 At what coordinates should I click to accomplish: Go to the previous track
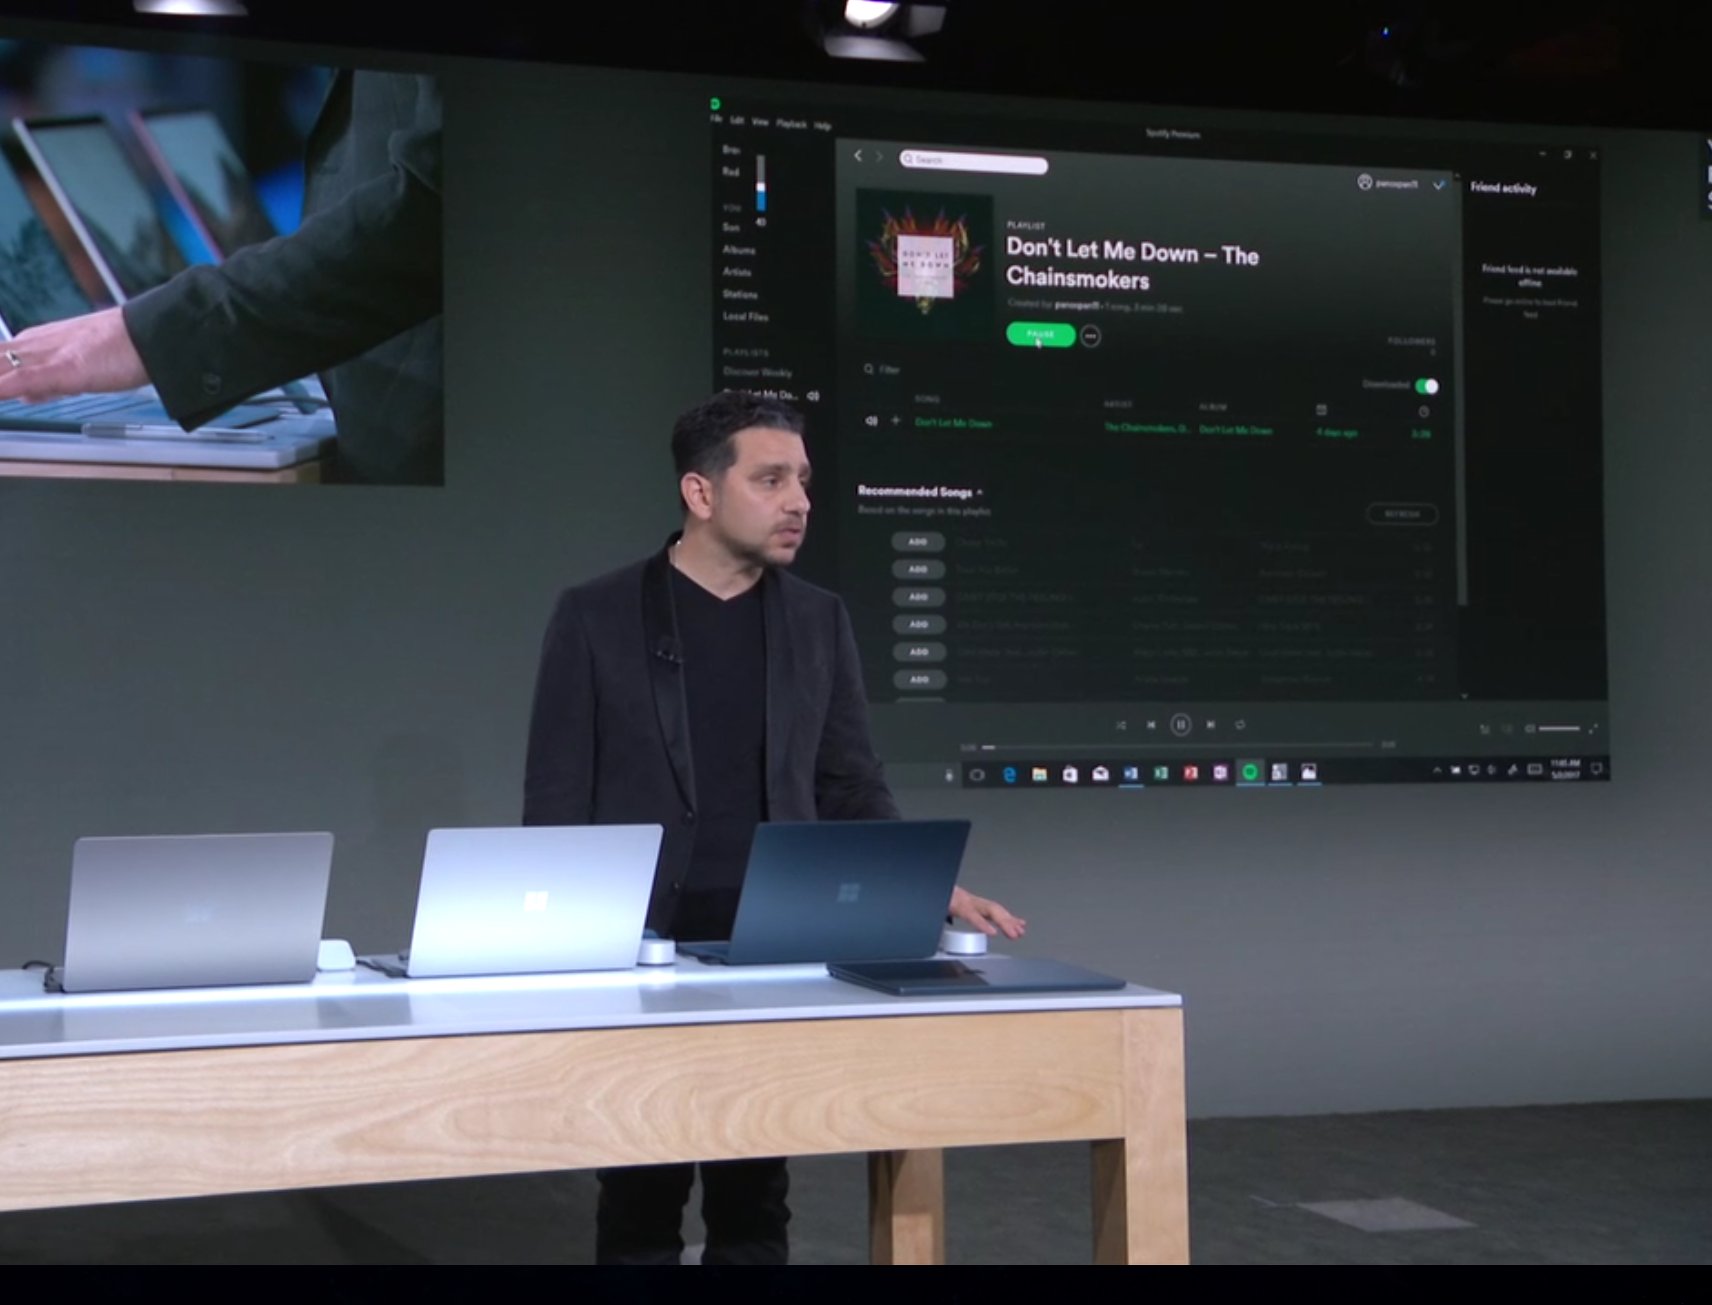(x=1151, y=725)
